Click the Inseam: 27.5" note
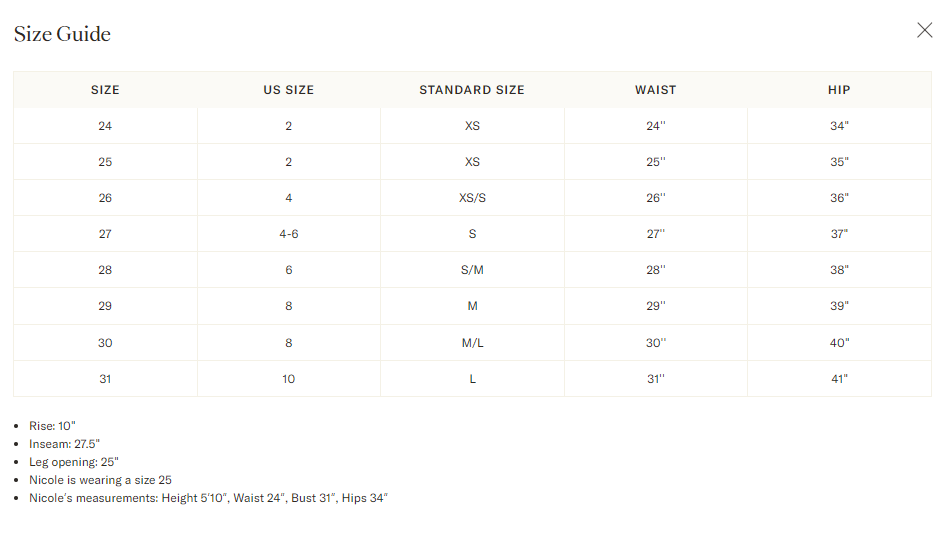Image resolution: width=951 pixels, height=547 pixels. pyautogui.click(x=64, y=444)
